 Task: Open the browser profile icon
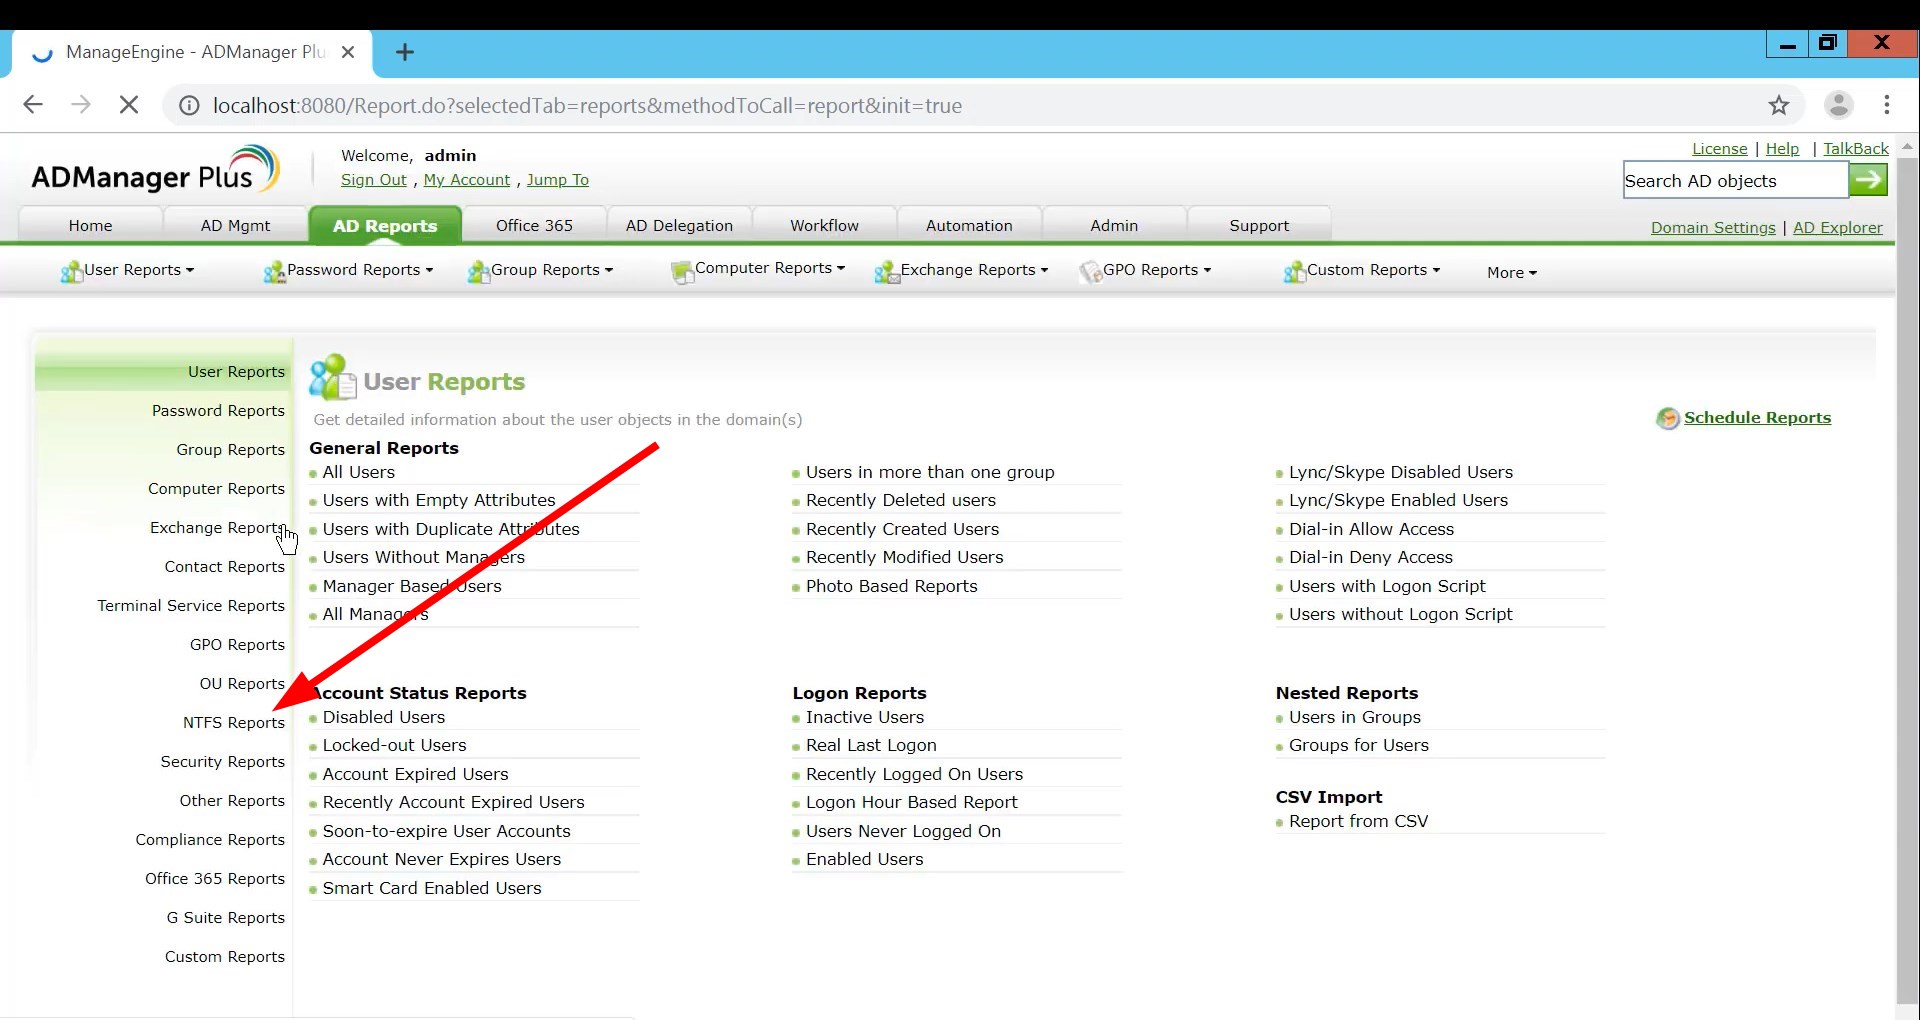pos(1840,105)
